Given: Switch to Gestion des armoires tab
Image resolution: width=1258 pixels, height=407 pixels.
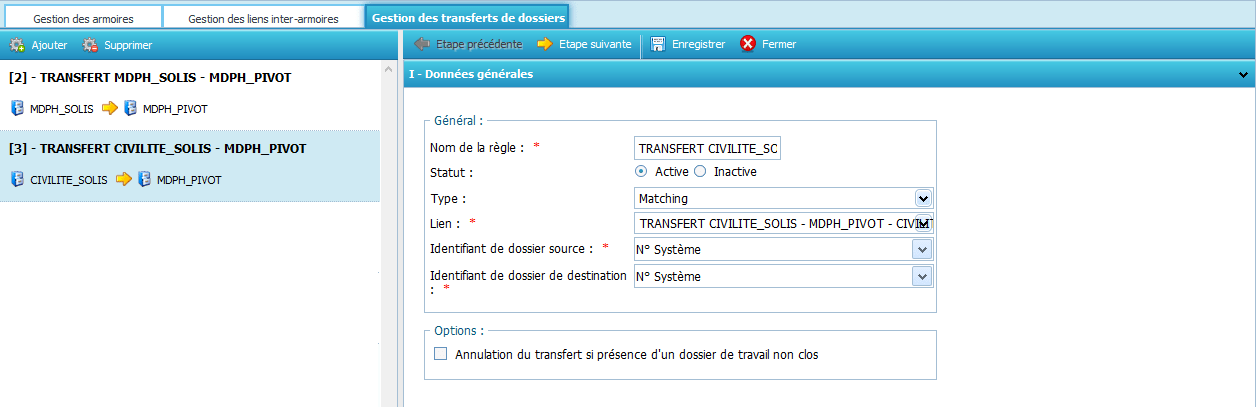Looking at the screenshot, I should [x=82, y=18].
